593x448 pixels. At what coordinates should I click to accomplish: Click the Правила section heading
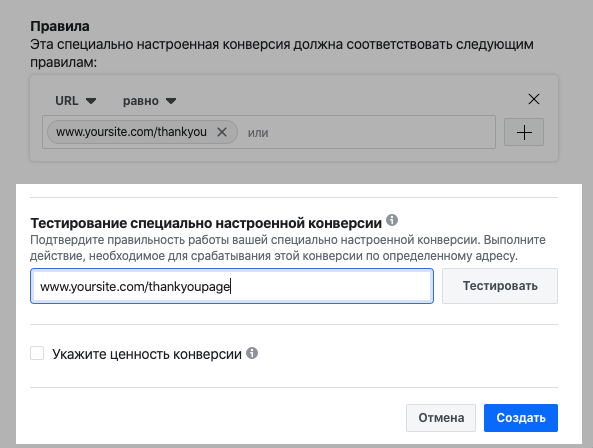pyautogui.click(x=60, y=26)
